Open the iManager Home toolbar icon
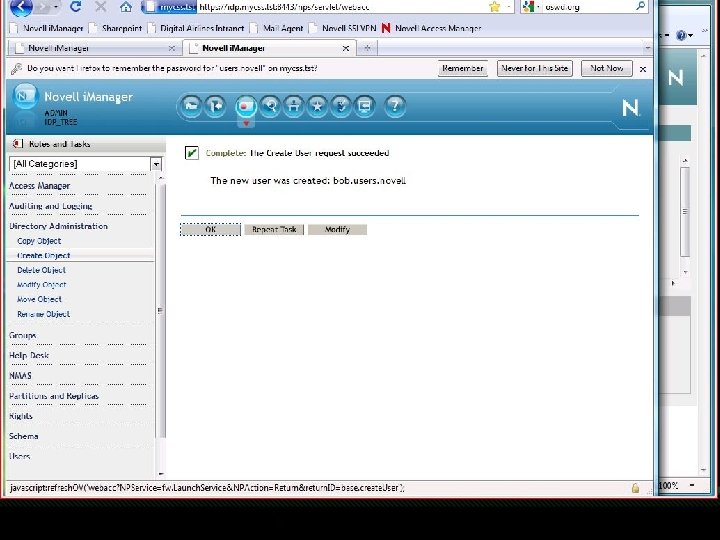Image resolution: width=720 pixels, height=540 pixels. point(191,106)
